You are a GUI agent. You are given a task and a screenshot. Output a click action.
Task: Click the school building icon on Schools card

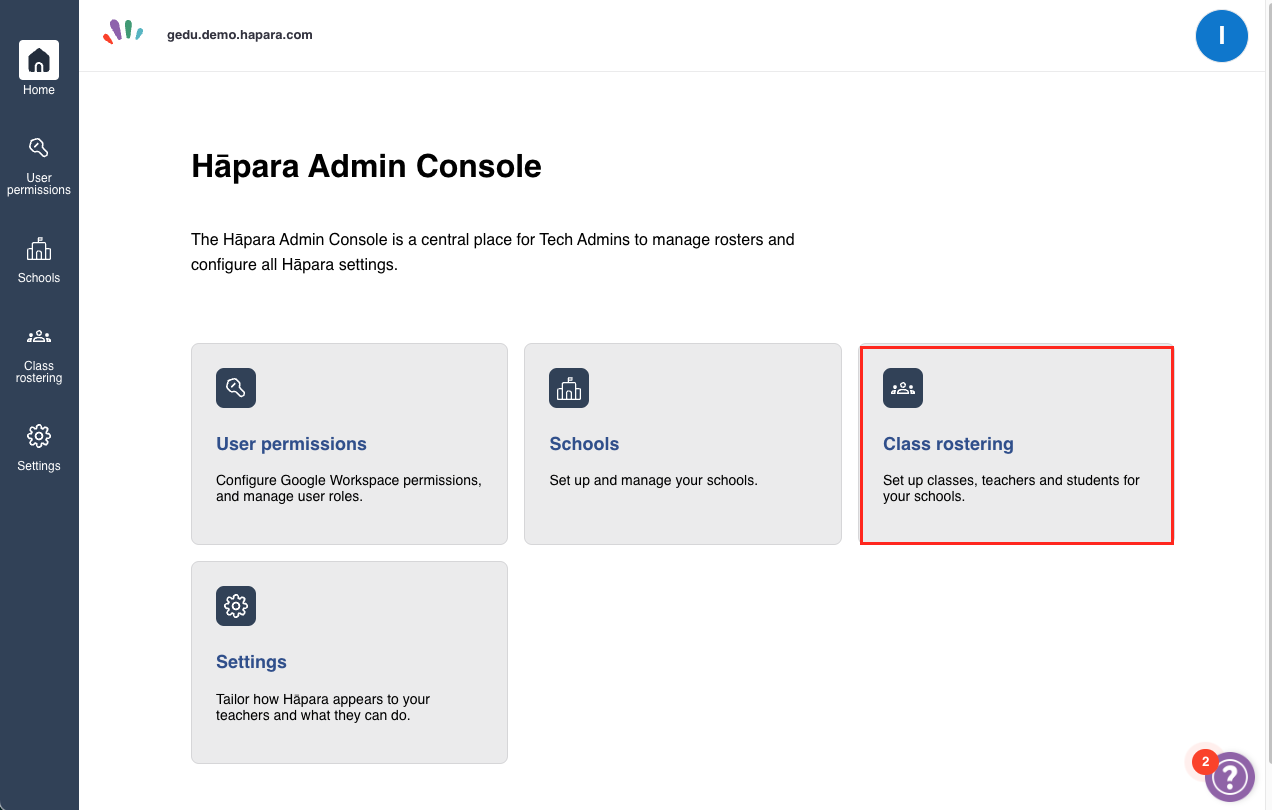click(568, 388)
